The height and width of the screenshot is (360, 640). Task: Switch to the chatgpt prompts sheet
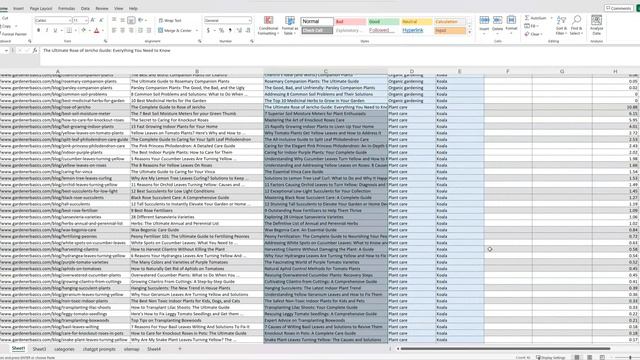(x=99, y=349)
